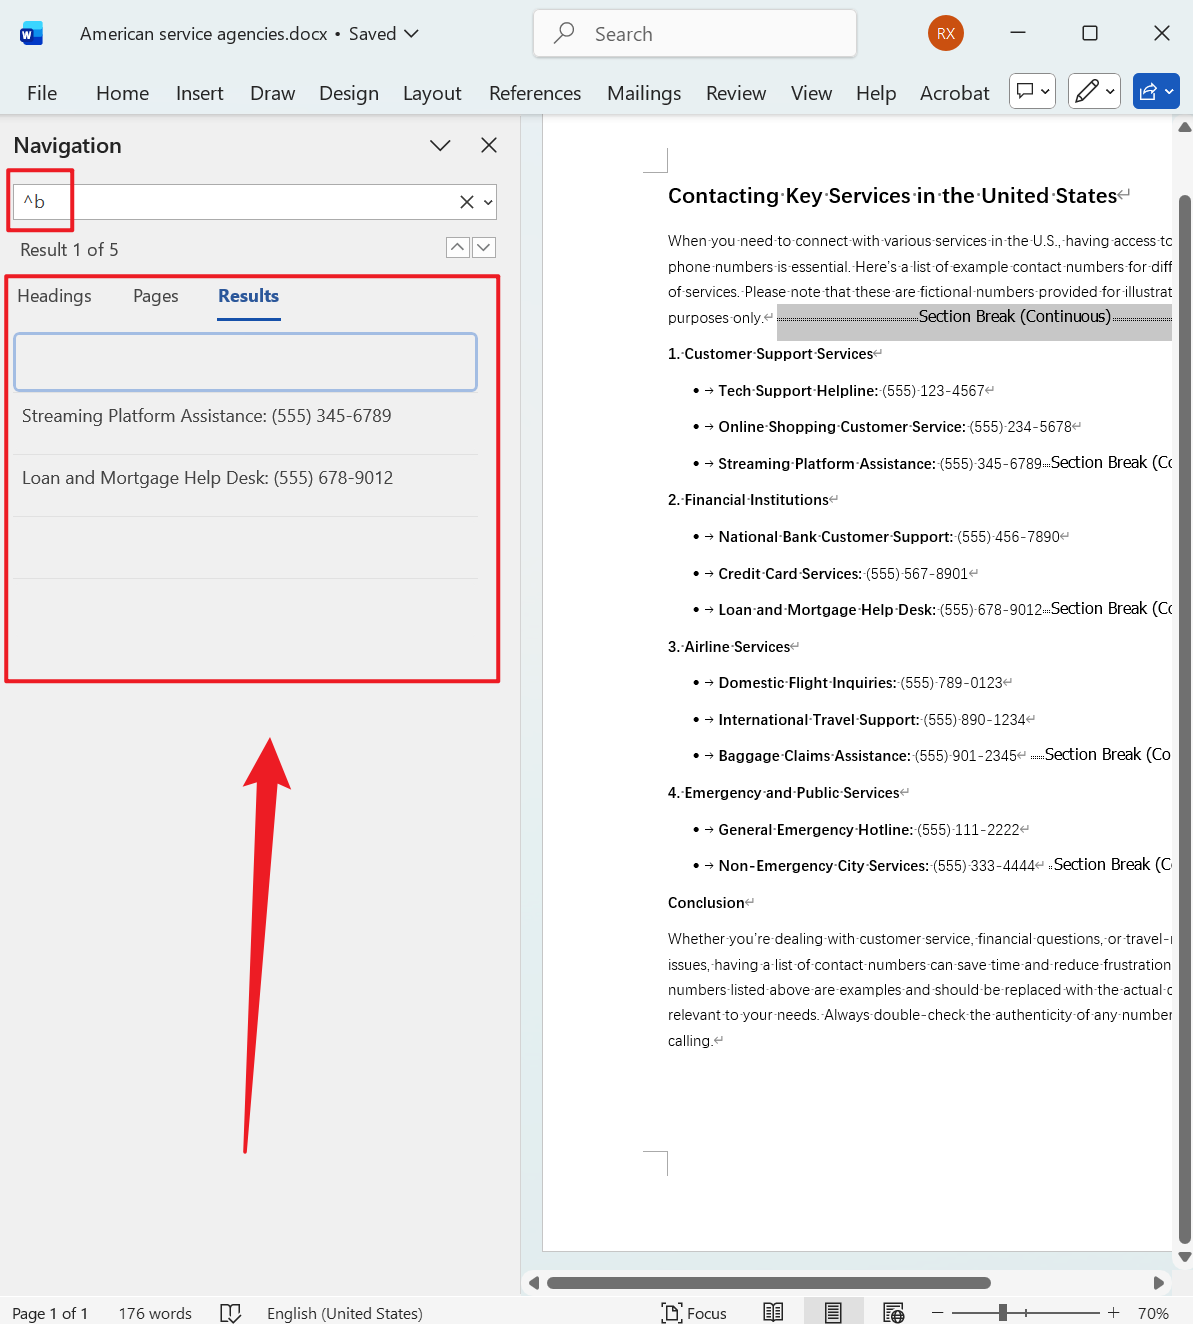
Task: Toggle Print Layout view
Action: pos(833,1311)
